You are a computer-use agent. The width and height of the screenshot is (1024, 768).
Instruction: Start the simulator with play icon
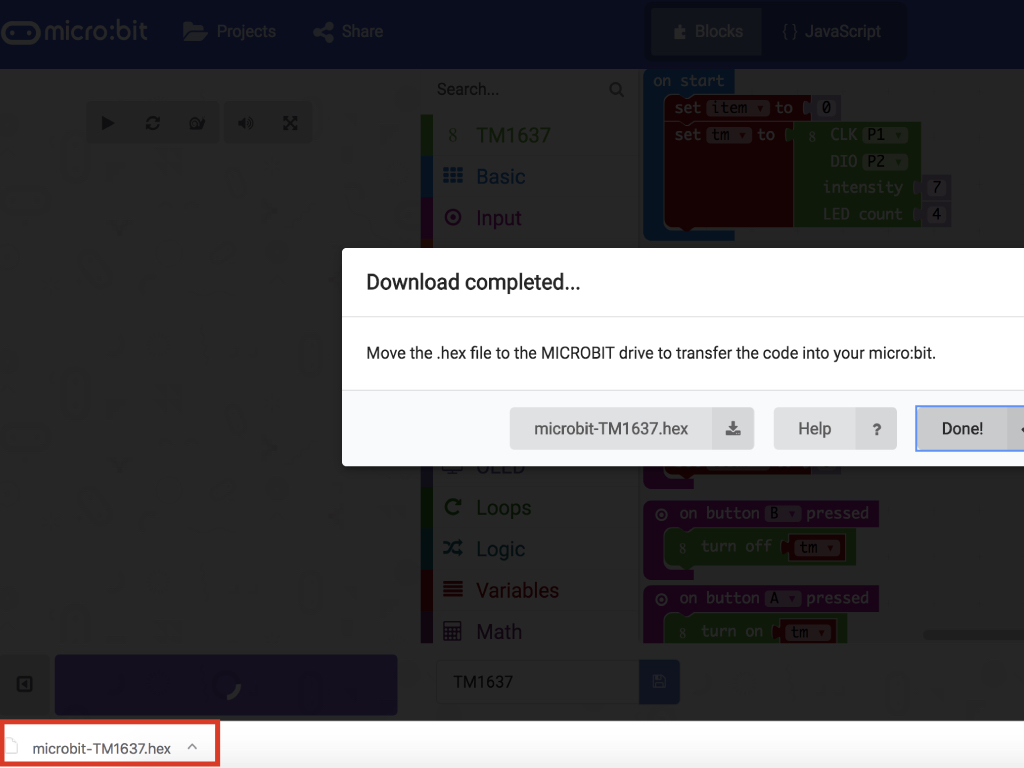(108, 123)
